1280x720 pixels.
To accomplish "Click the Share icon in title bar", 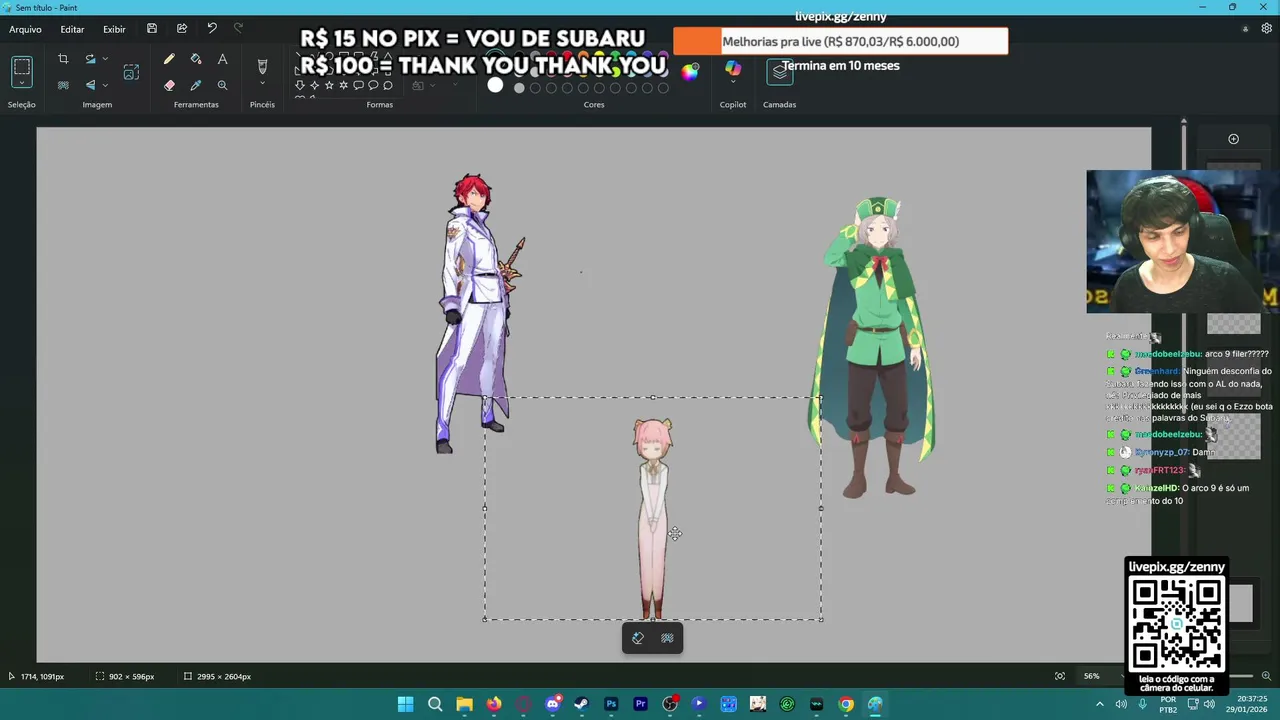I will point(182,29).
